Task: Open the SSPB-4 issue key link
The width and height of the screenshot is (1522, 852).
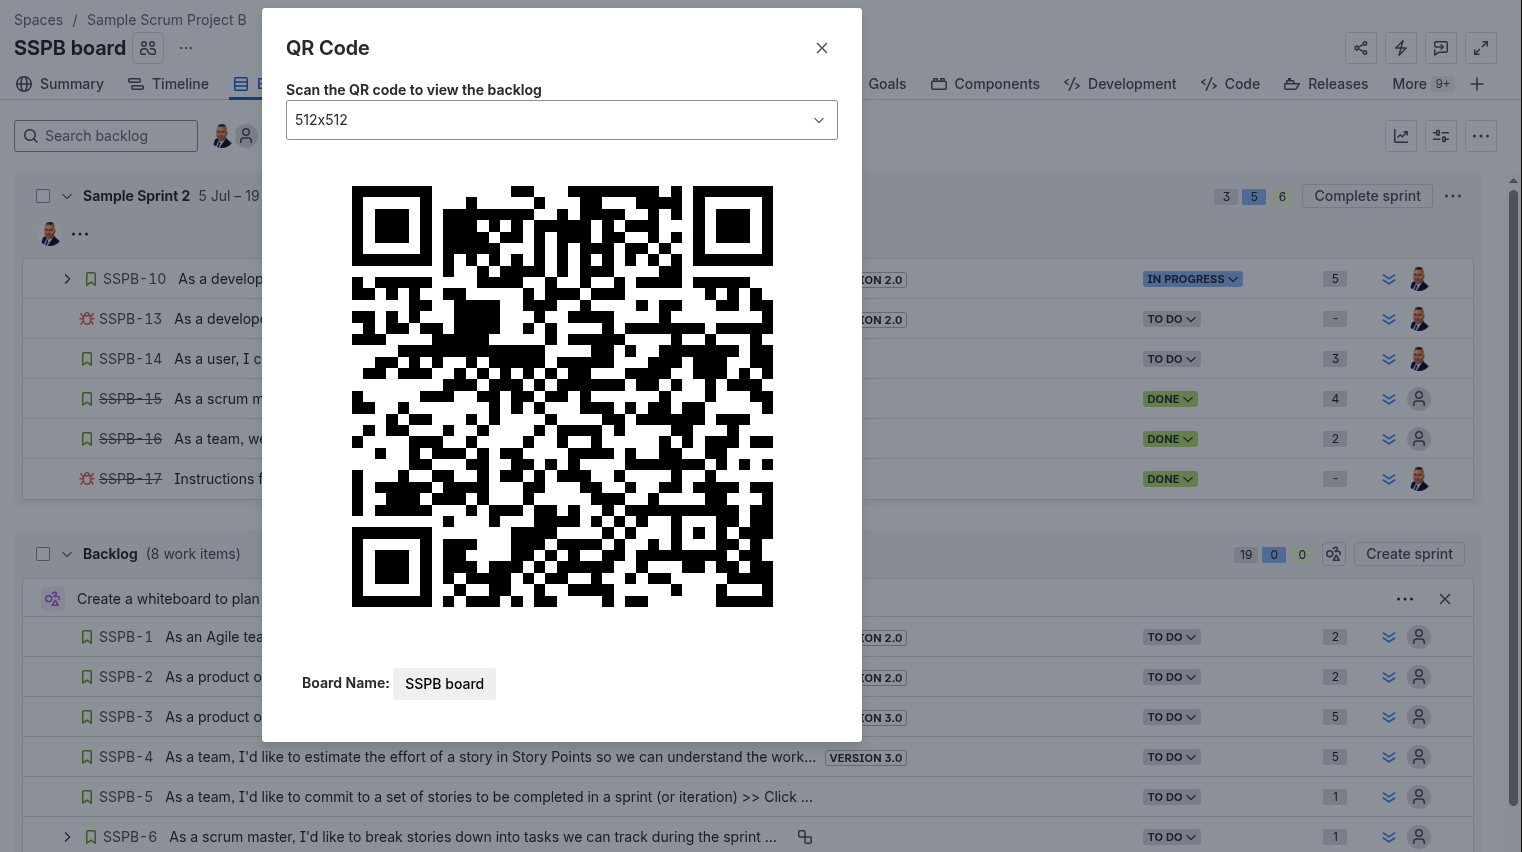Action: tap(126, 757)
